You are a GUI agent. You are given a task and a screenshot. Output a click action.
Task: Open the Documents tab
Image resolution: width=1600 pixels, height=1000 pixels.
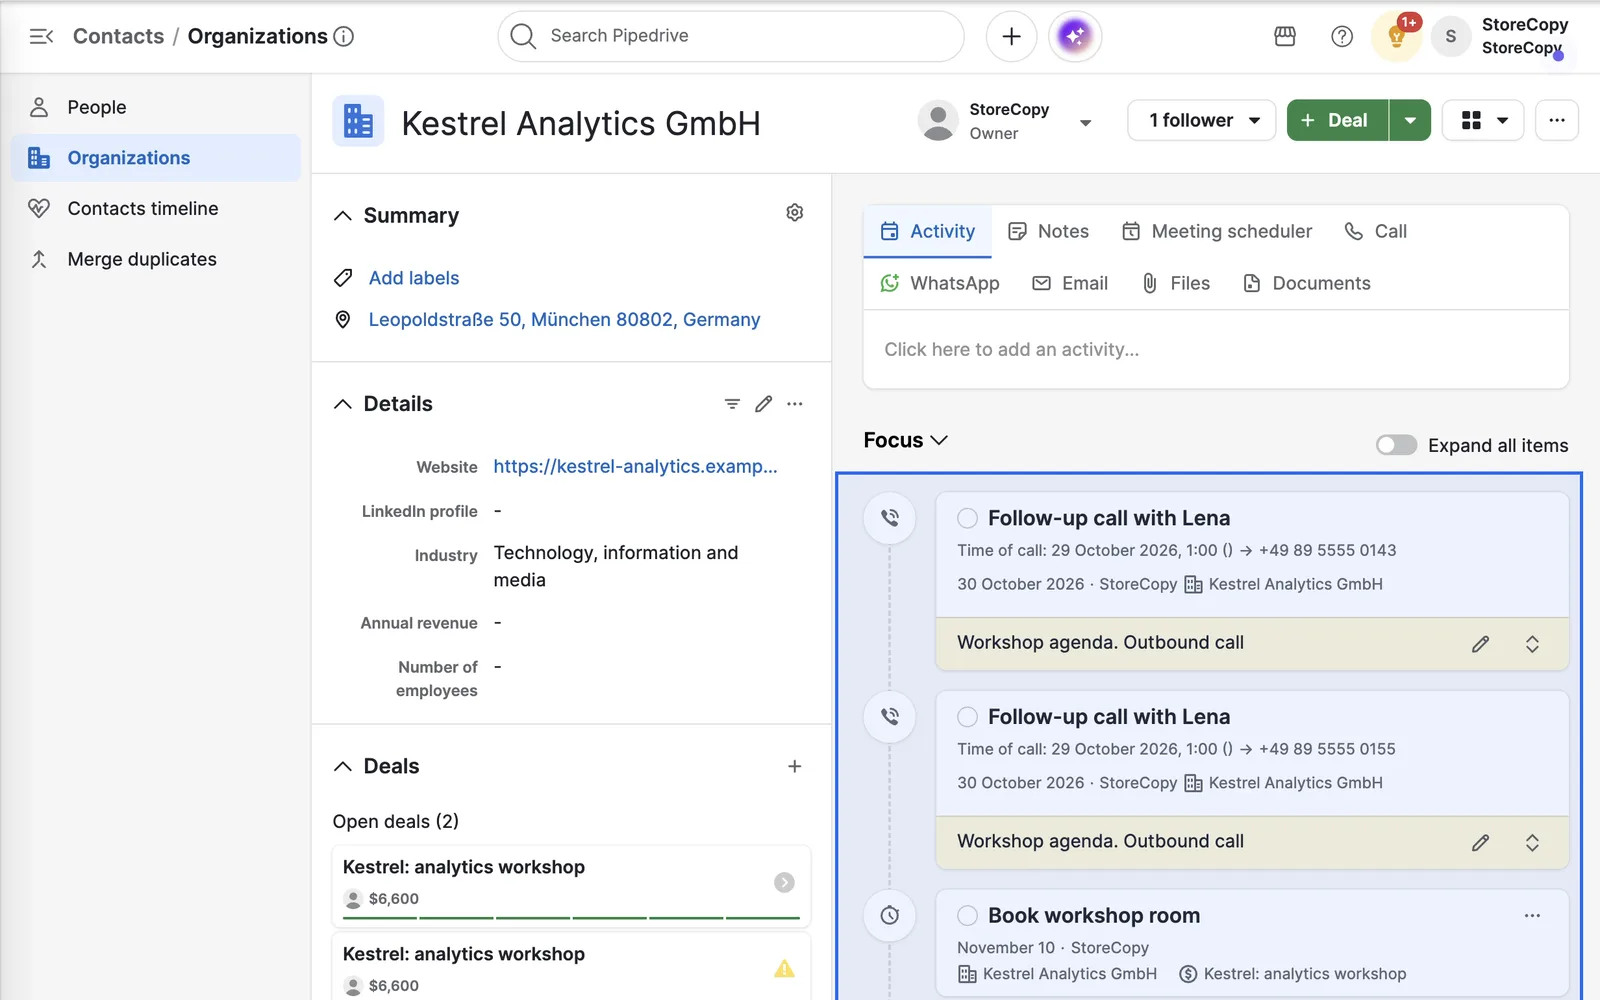coord(1306,283)
